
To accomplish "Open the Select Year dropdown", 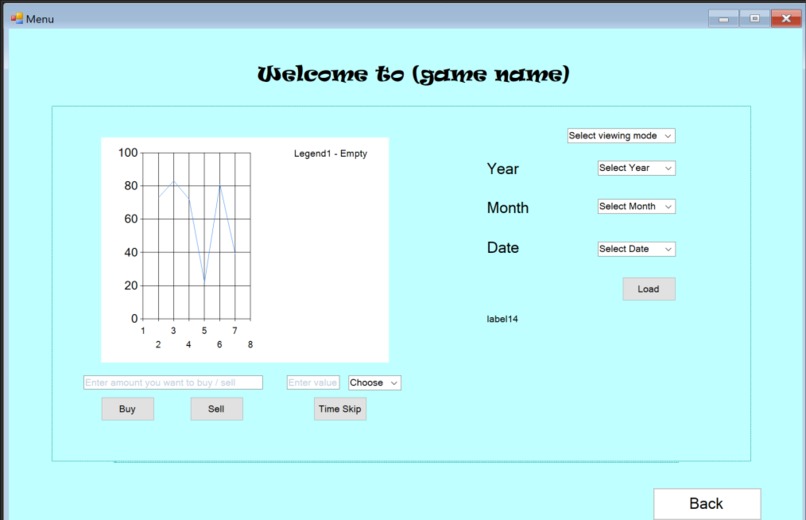I will click(x=636, y=168).
